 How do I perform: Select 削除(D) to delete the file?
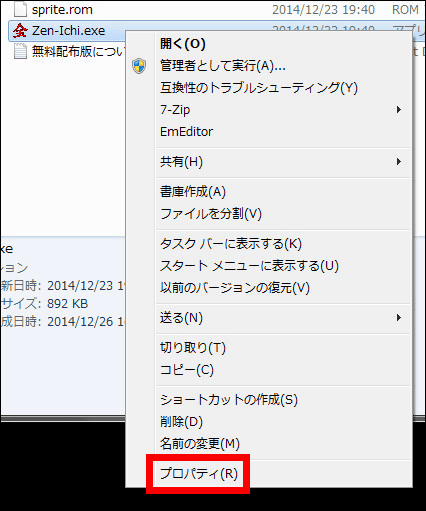181,422
